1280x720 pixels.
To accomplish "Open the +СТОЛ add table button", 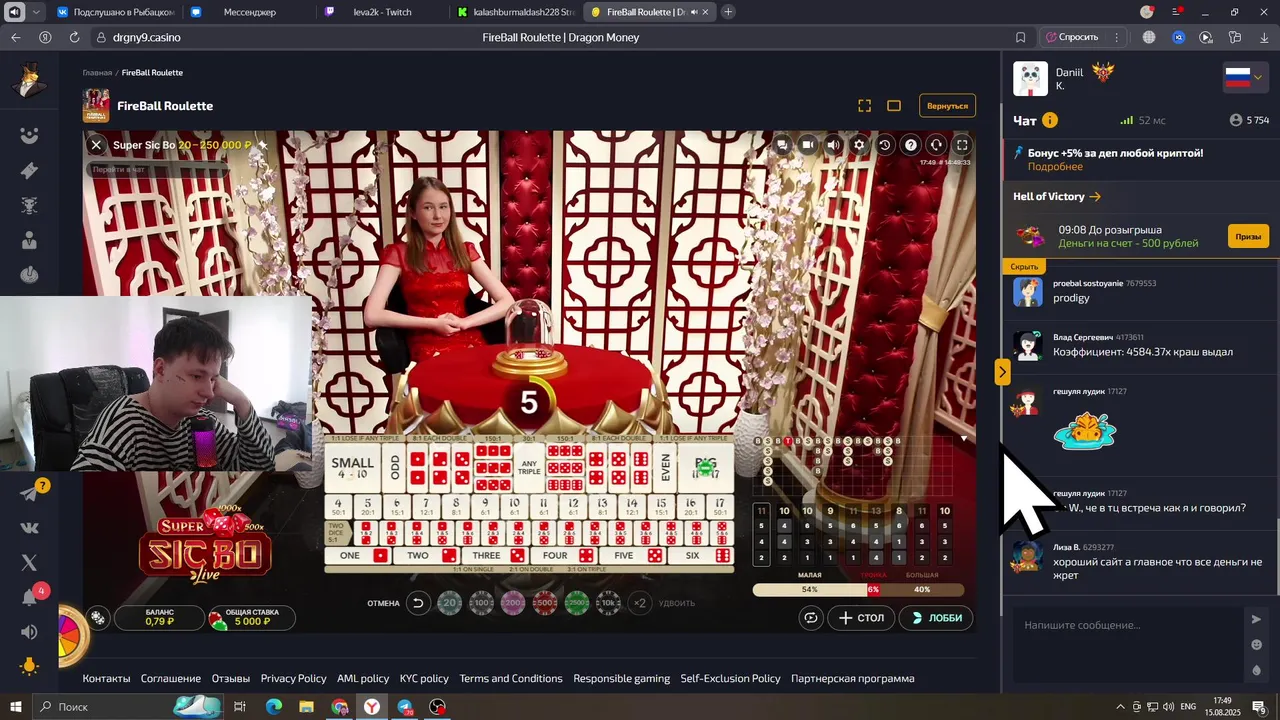I will pos(861,618).
